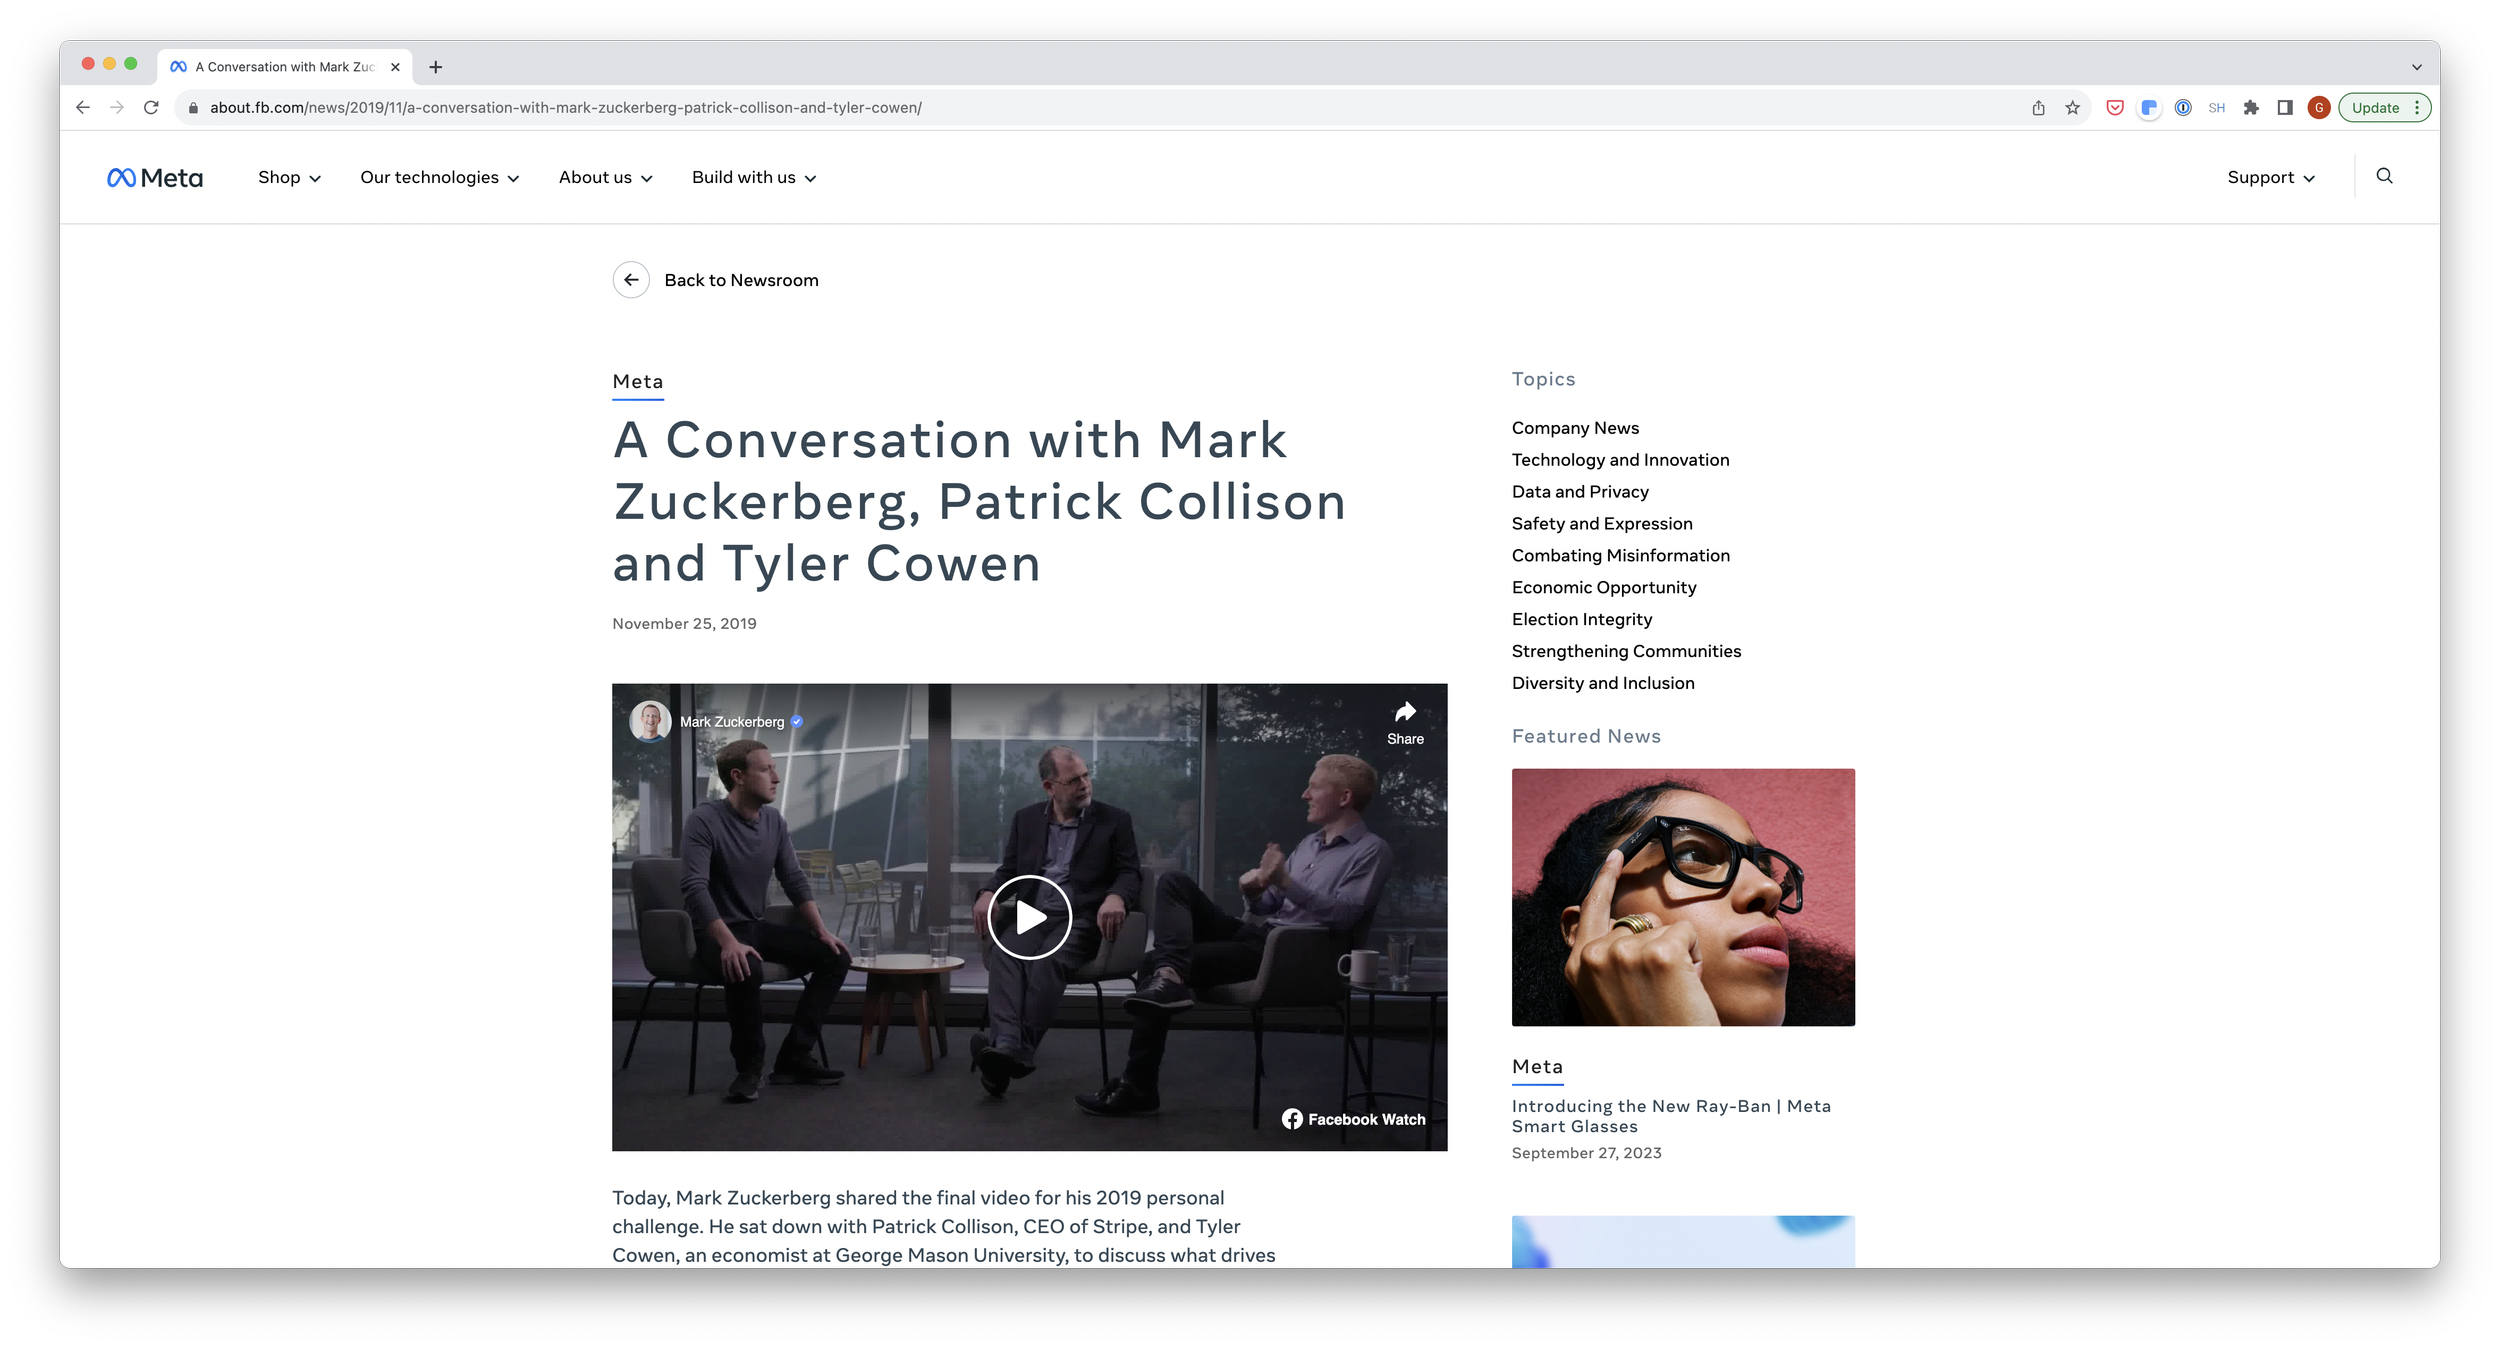Open the Build with us menu
This screenshot has width=2500, height=1347.
click(x=753, y=178)
